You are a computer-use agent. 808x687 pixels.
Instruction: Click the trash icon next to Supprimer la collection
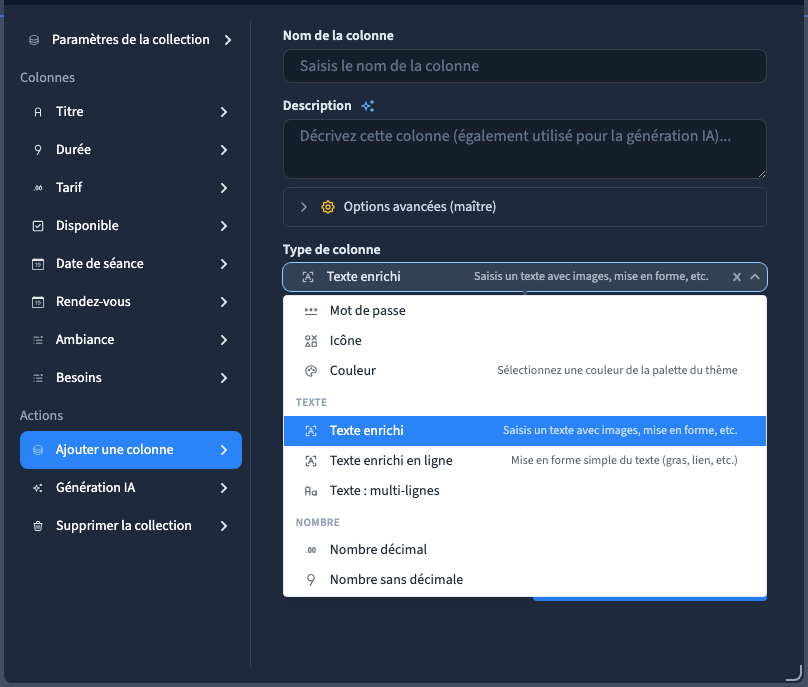(38, 526)
